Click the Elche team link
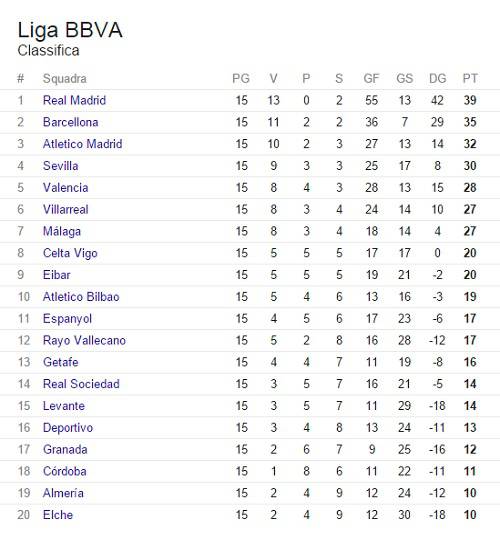 [x=58, y=515]
